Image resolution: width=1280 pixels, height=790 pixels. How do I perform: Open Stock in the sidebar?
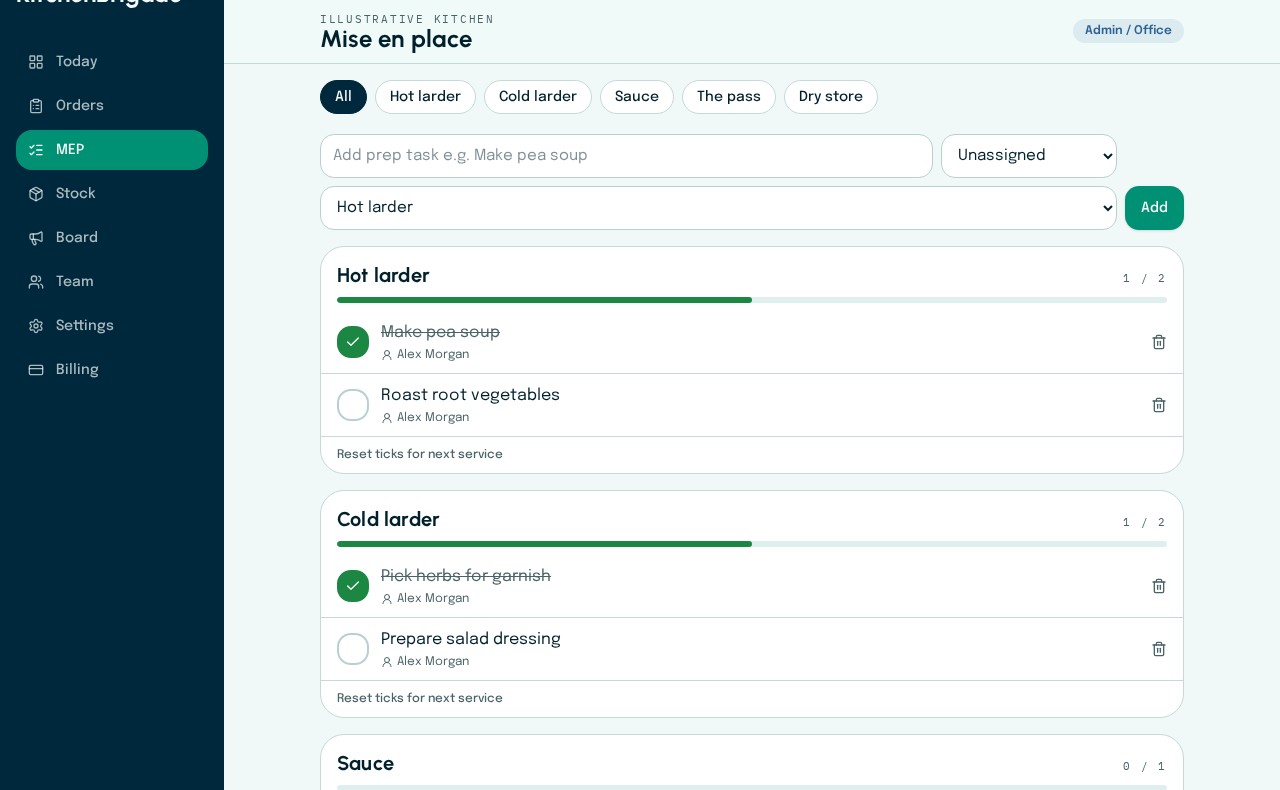point(112,194)
